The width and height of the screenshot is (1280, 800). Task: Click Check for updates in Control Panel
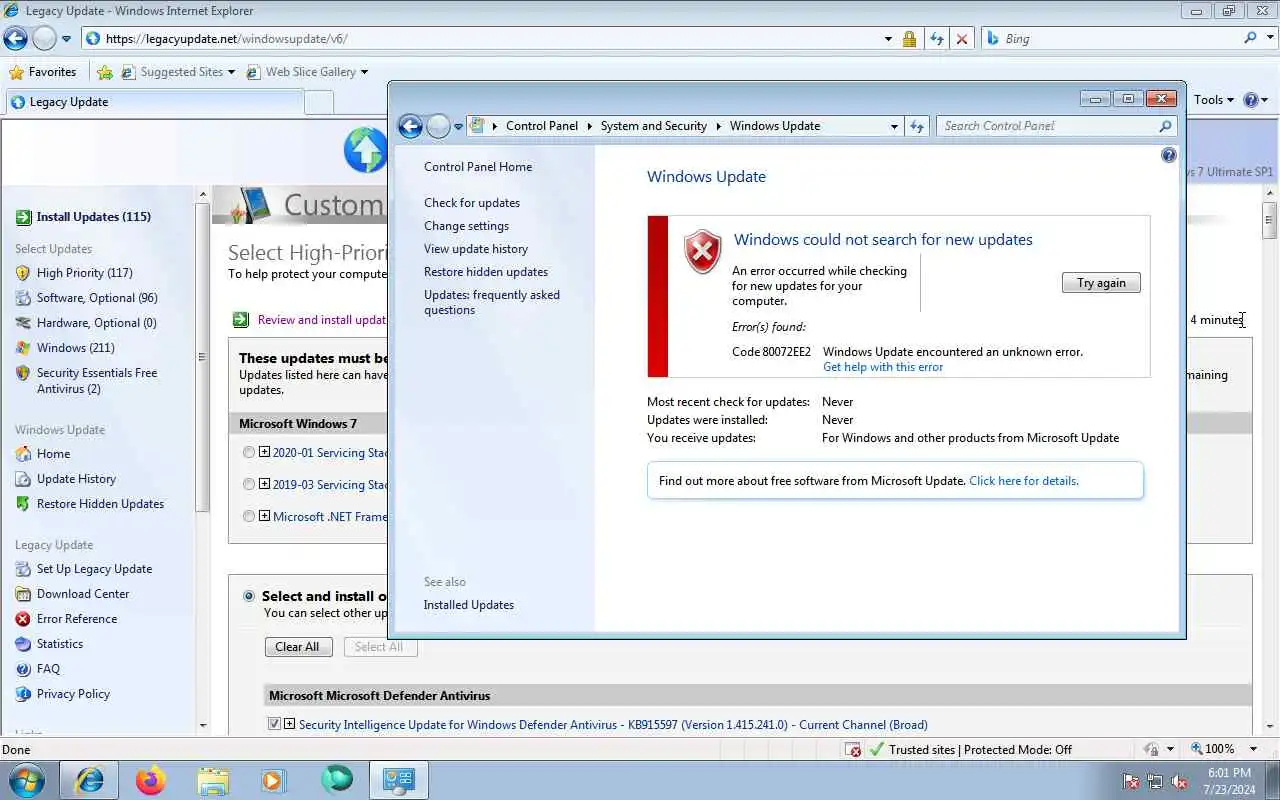tap(472, 203)
